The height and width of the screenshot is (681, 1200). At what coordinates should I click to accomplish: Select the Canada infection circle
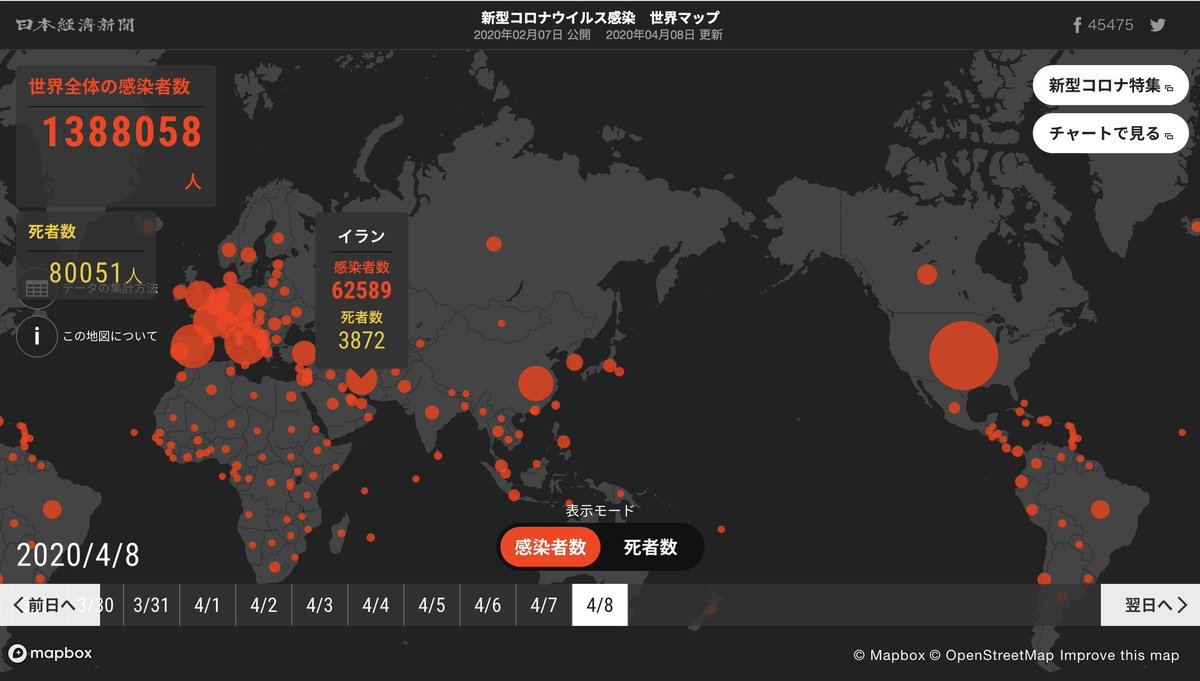(927, 274)
